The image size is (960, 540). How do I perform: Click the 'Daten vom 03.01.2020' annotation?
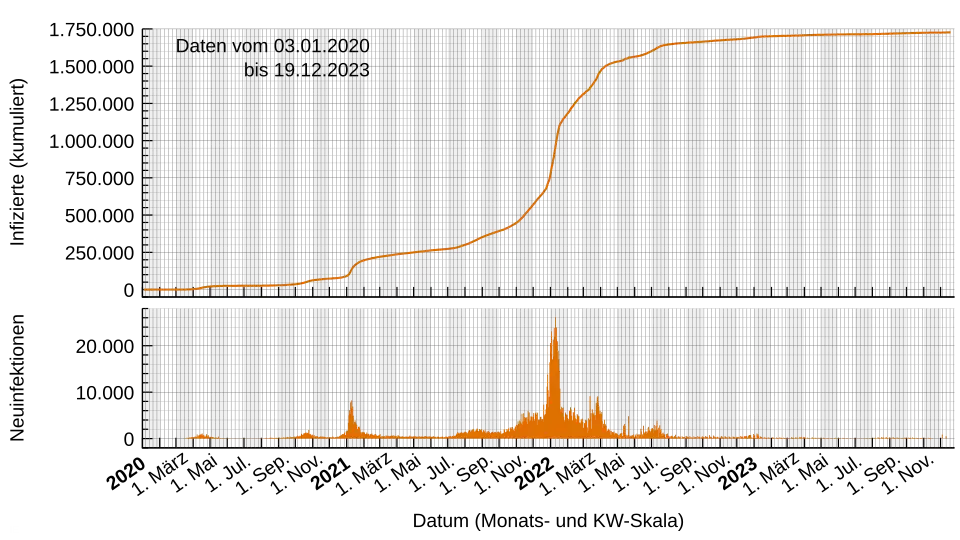tap(272, 46)
